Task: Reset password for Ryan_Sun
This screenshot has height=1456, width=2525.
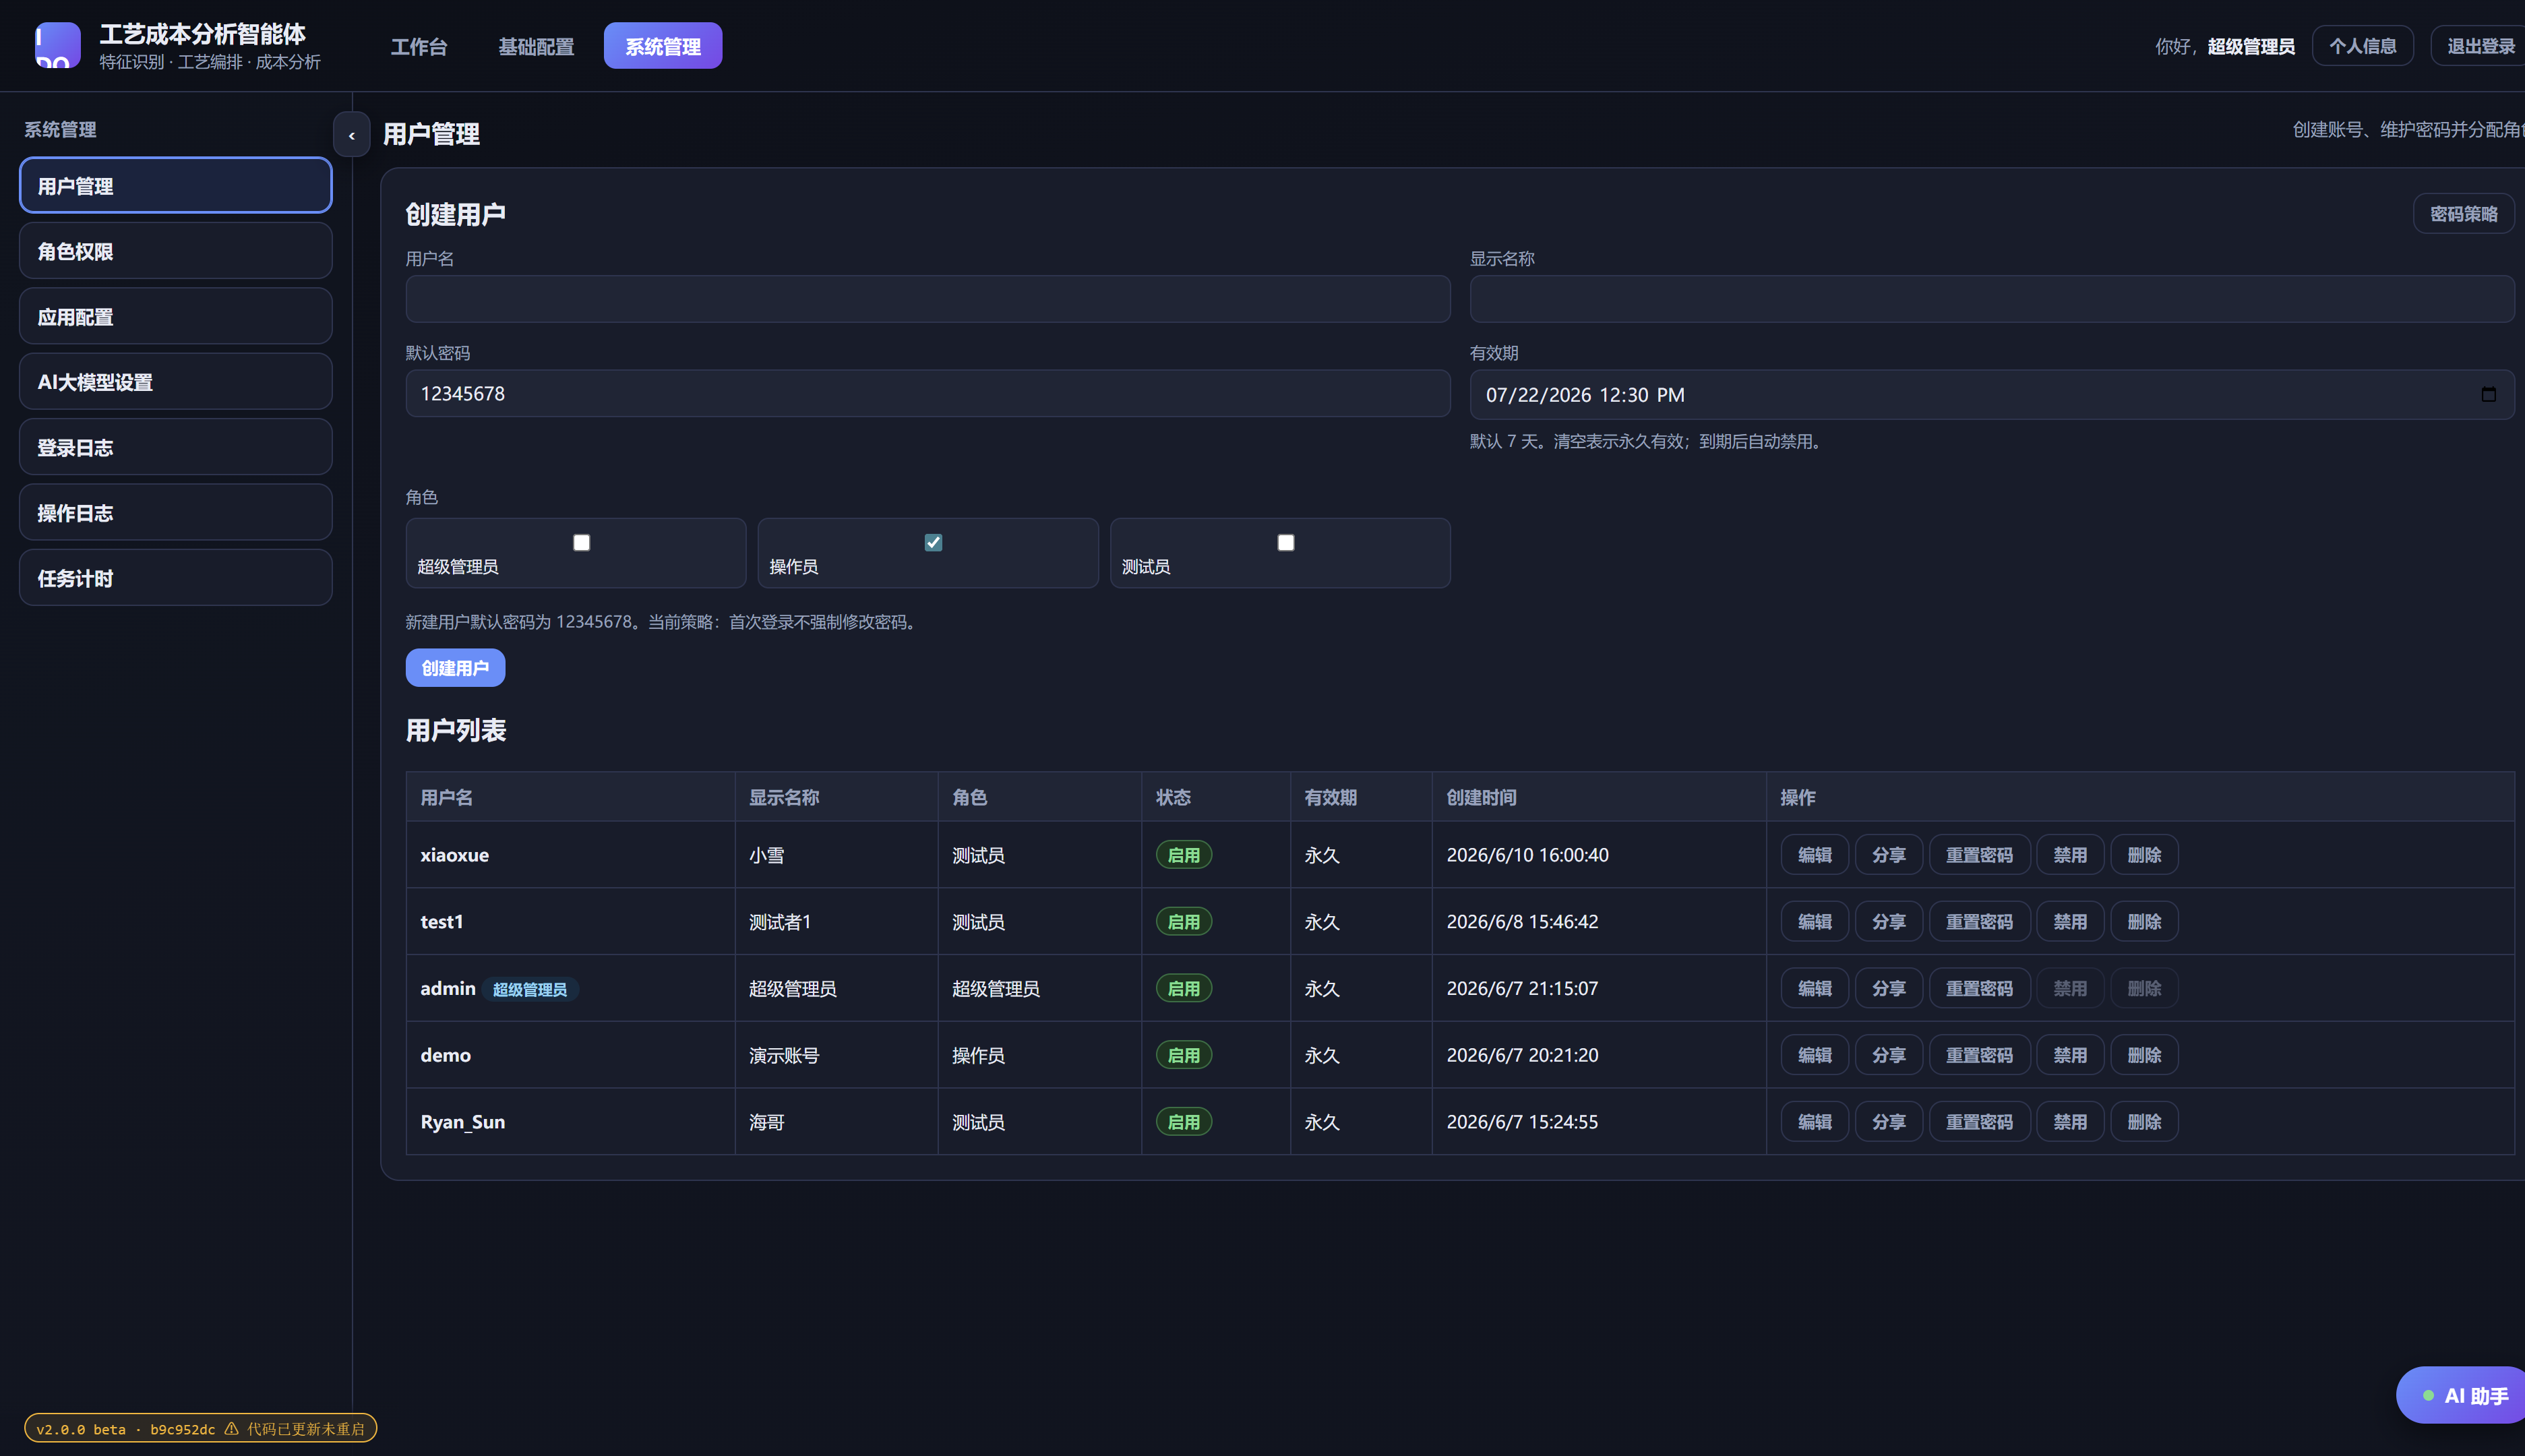Action: [1979, 1122]
